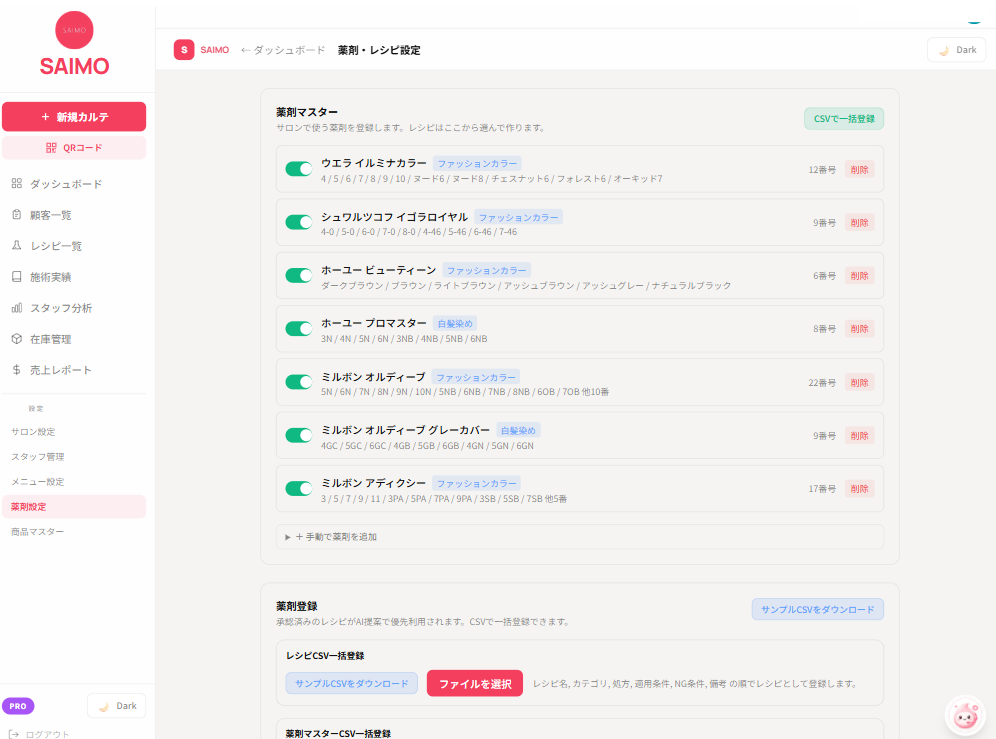Go back via ←ダッシュボード link
Viewport: 996px width, 739px height.
(x=283, y=50)
